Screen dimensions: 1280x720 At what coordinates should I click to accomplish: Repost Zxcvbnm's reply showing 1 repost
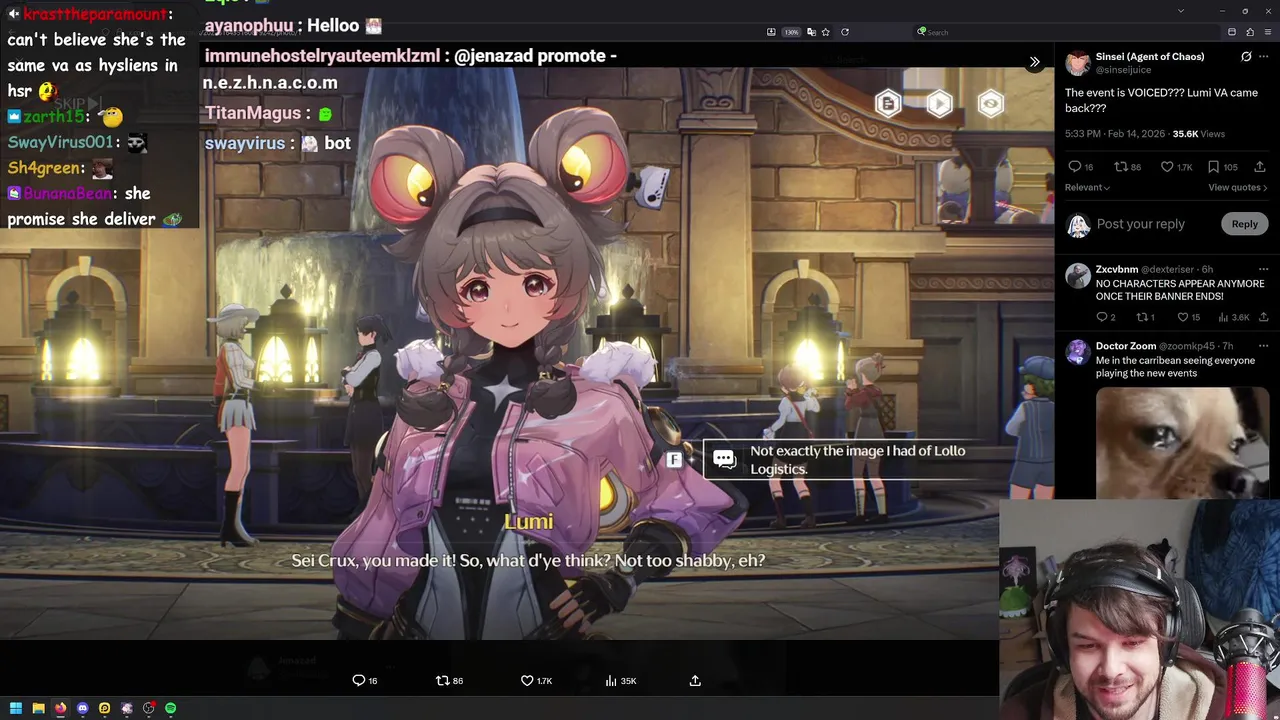[x=1145, y=317]
